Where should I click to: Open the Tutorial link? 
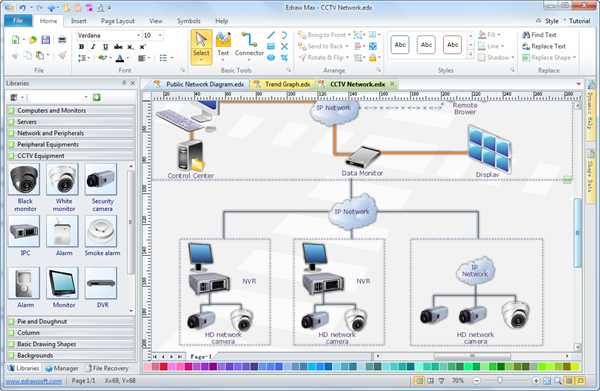point(579,21)
